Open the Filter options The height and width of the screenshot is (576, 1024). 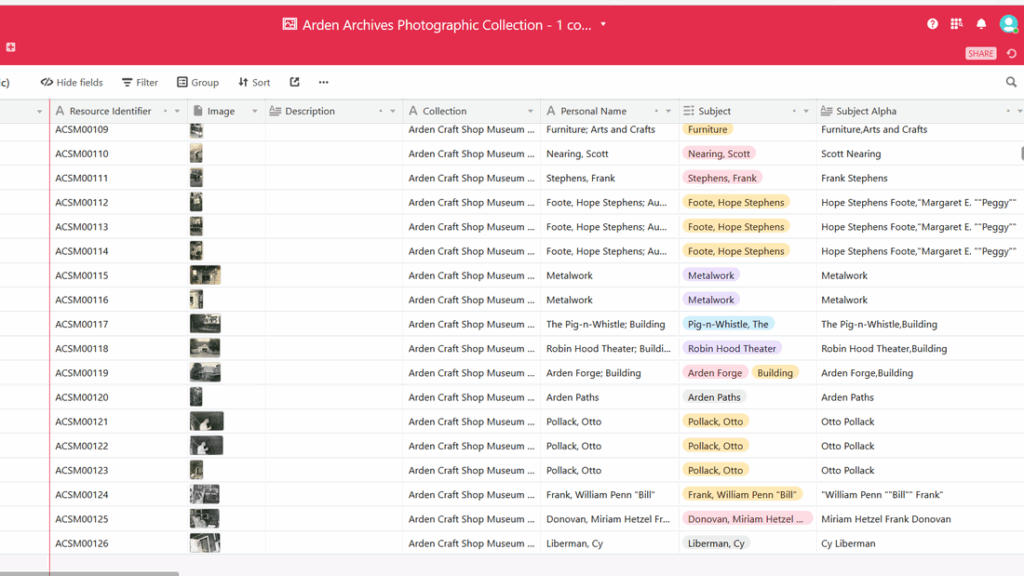pyautogui.click(x=140, y=83)
